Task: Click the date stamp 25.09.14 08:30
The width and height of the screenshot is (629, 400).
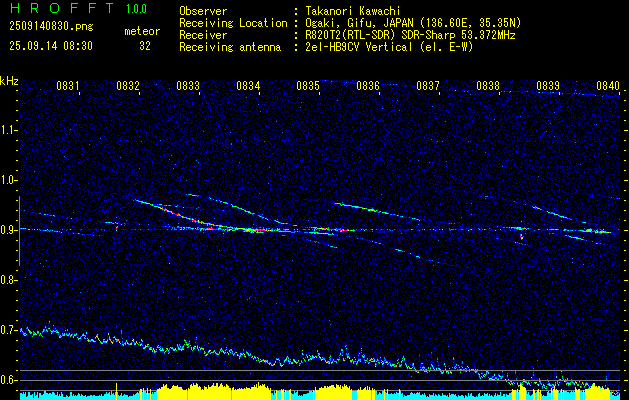Action: pos(51,46)
